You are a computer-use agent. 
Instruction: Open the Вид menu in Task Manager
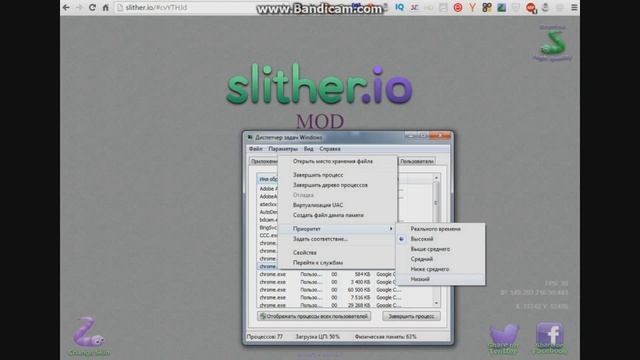coord(309,149)
